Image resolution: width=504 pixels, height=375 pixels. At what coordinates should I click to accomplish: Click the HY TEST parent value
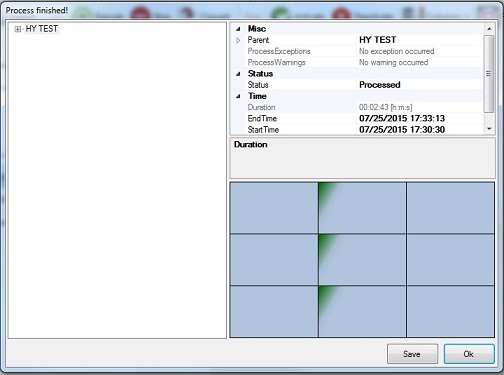pos(377,40)
